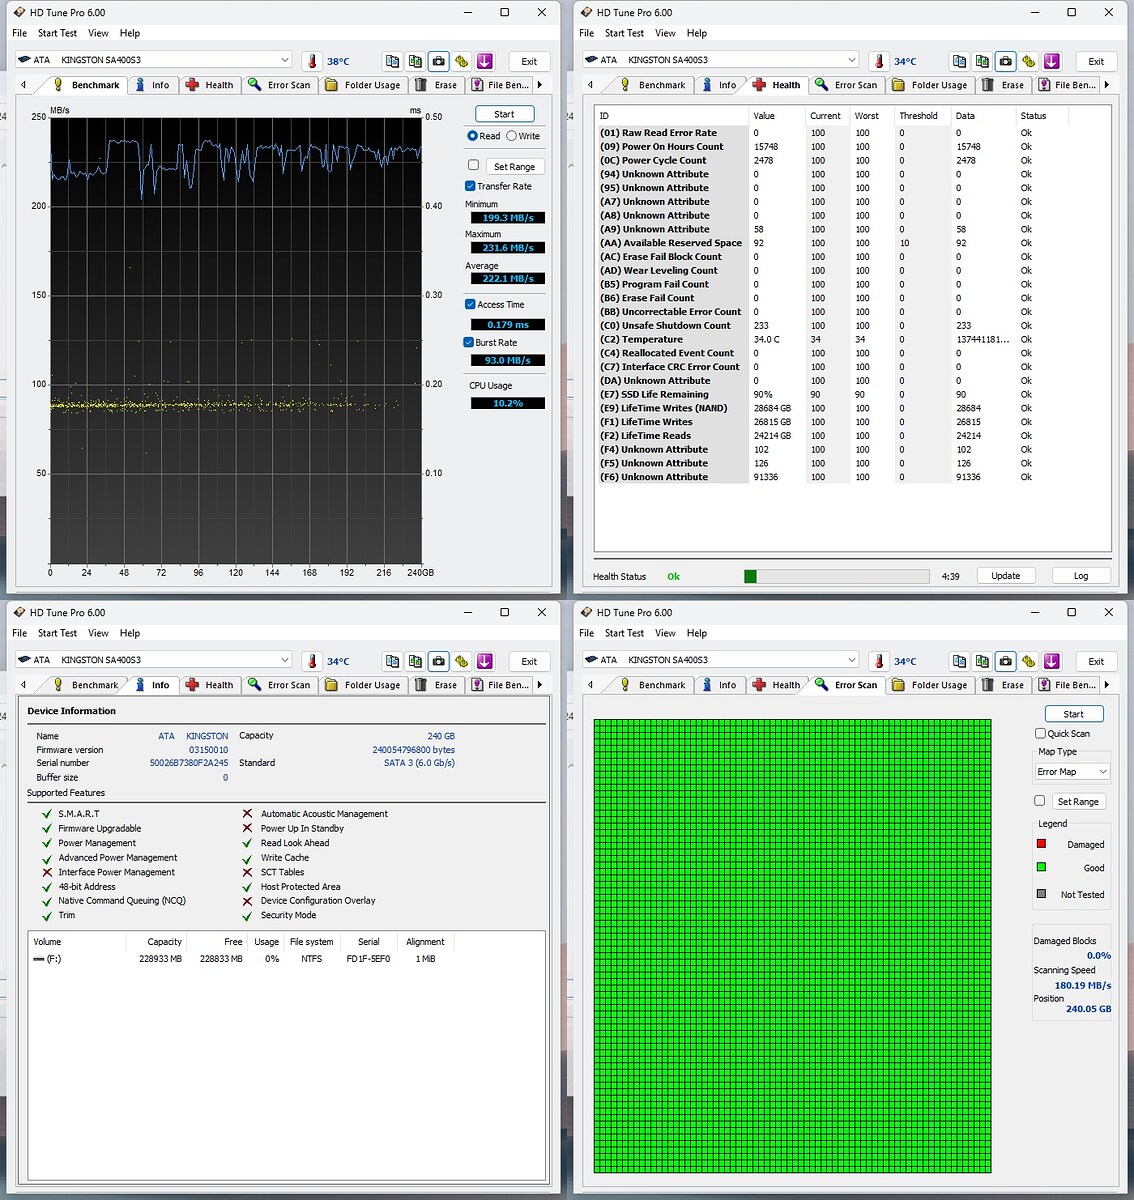
Task: Click copy-screenshot icon in Error Scan window toolbar
Action: [982, 661]
